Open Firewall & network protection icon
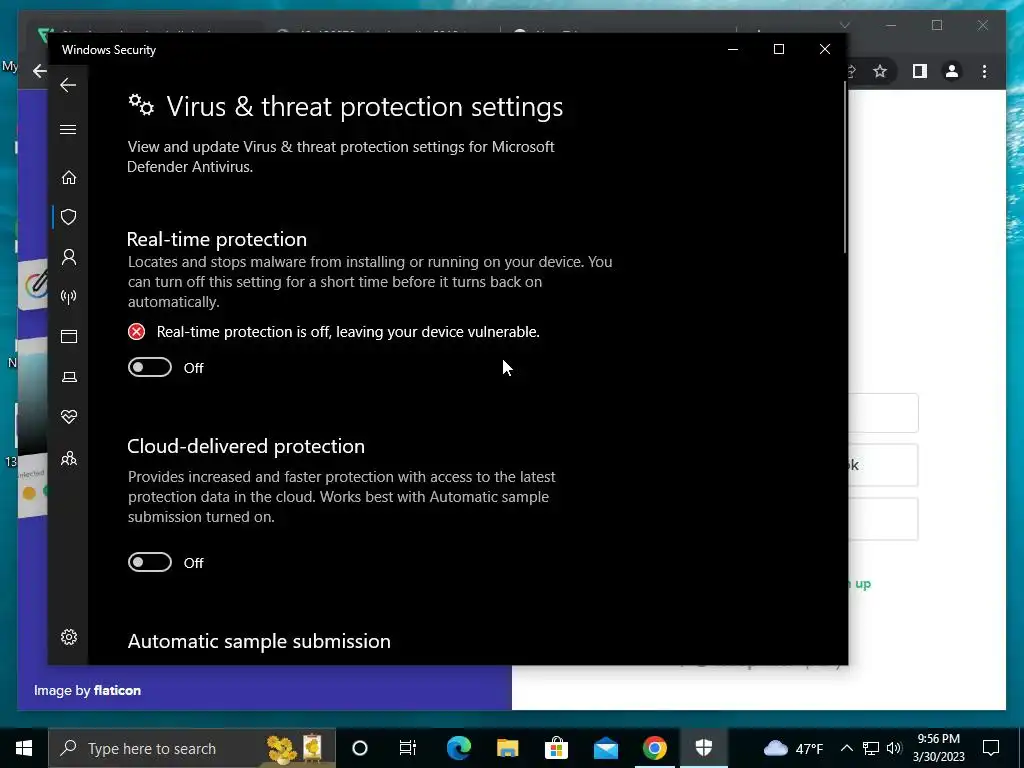Viewport: 1024px width, 768px height. point(69,297)
